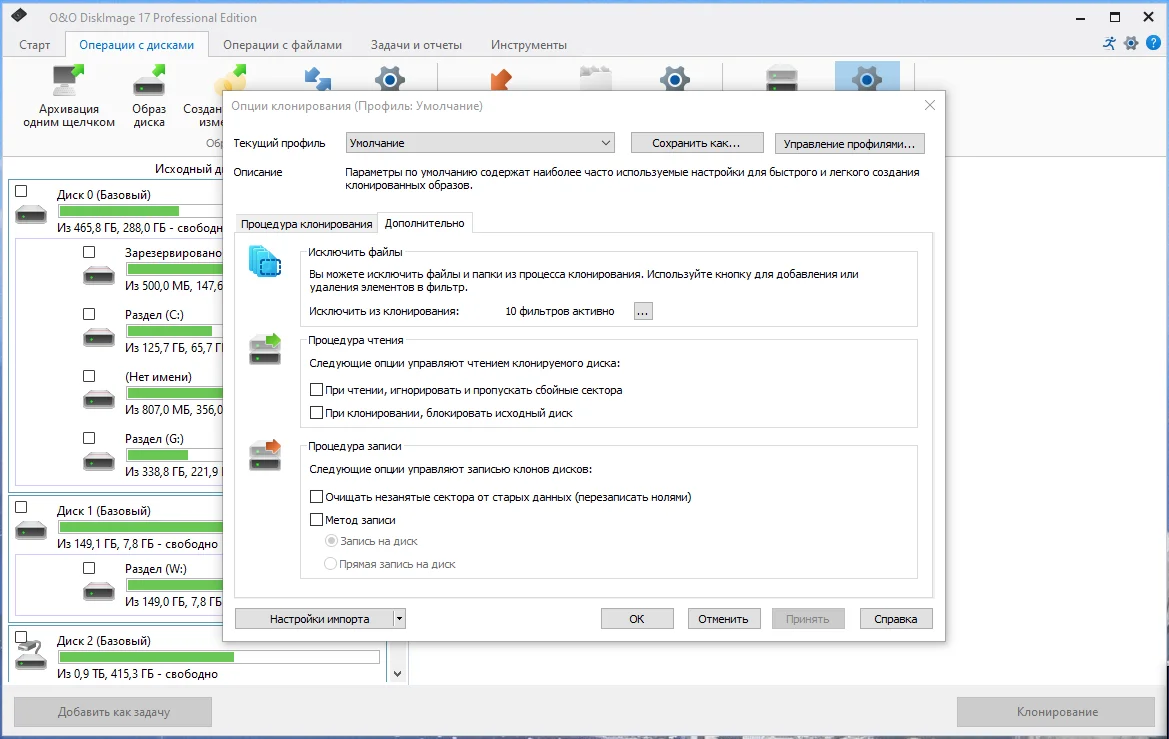Viewport: 1169px width, 739px height.
Task: Tick the Диск 0 (Базовый) checkbox
Action: 22,191
